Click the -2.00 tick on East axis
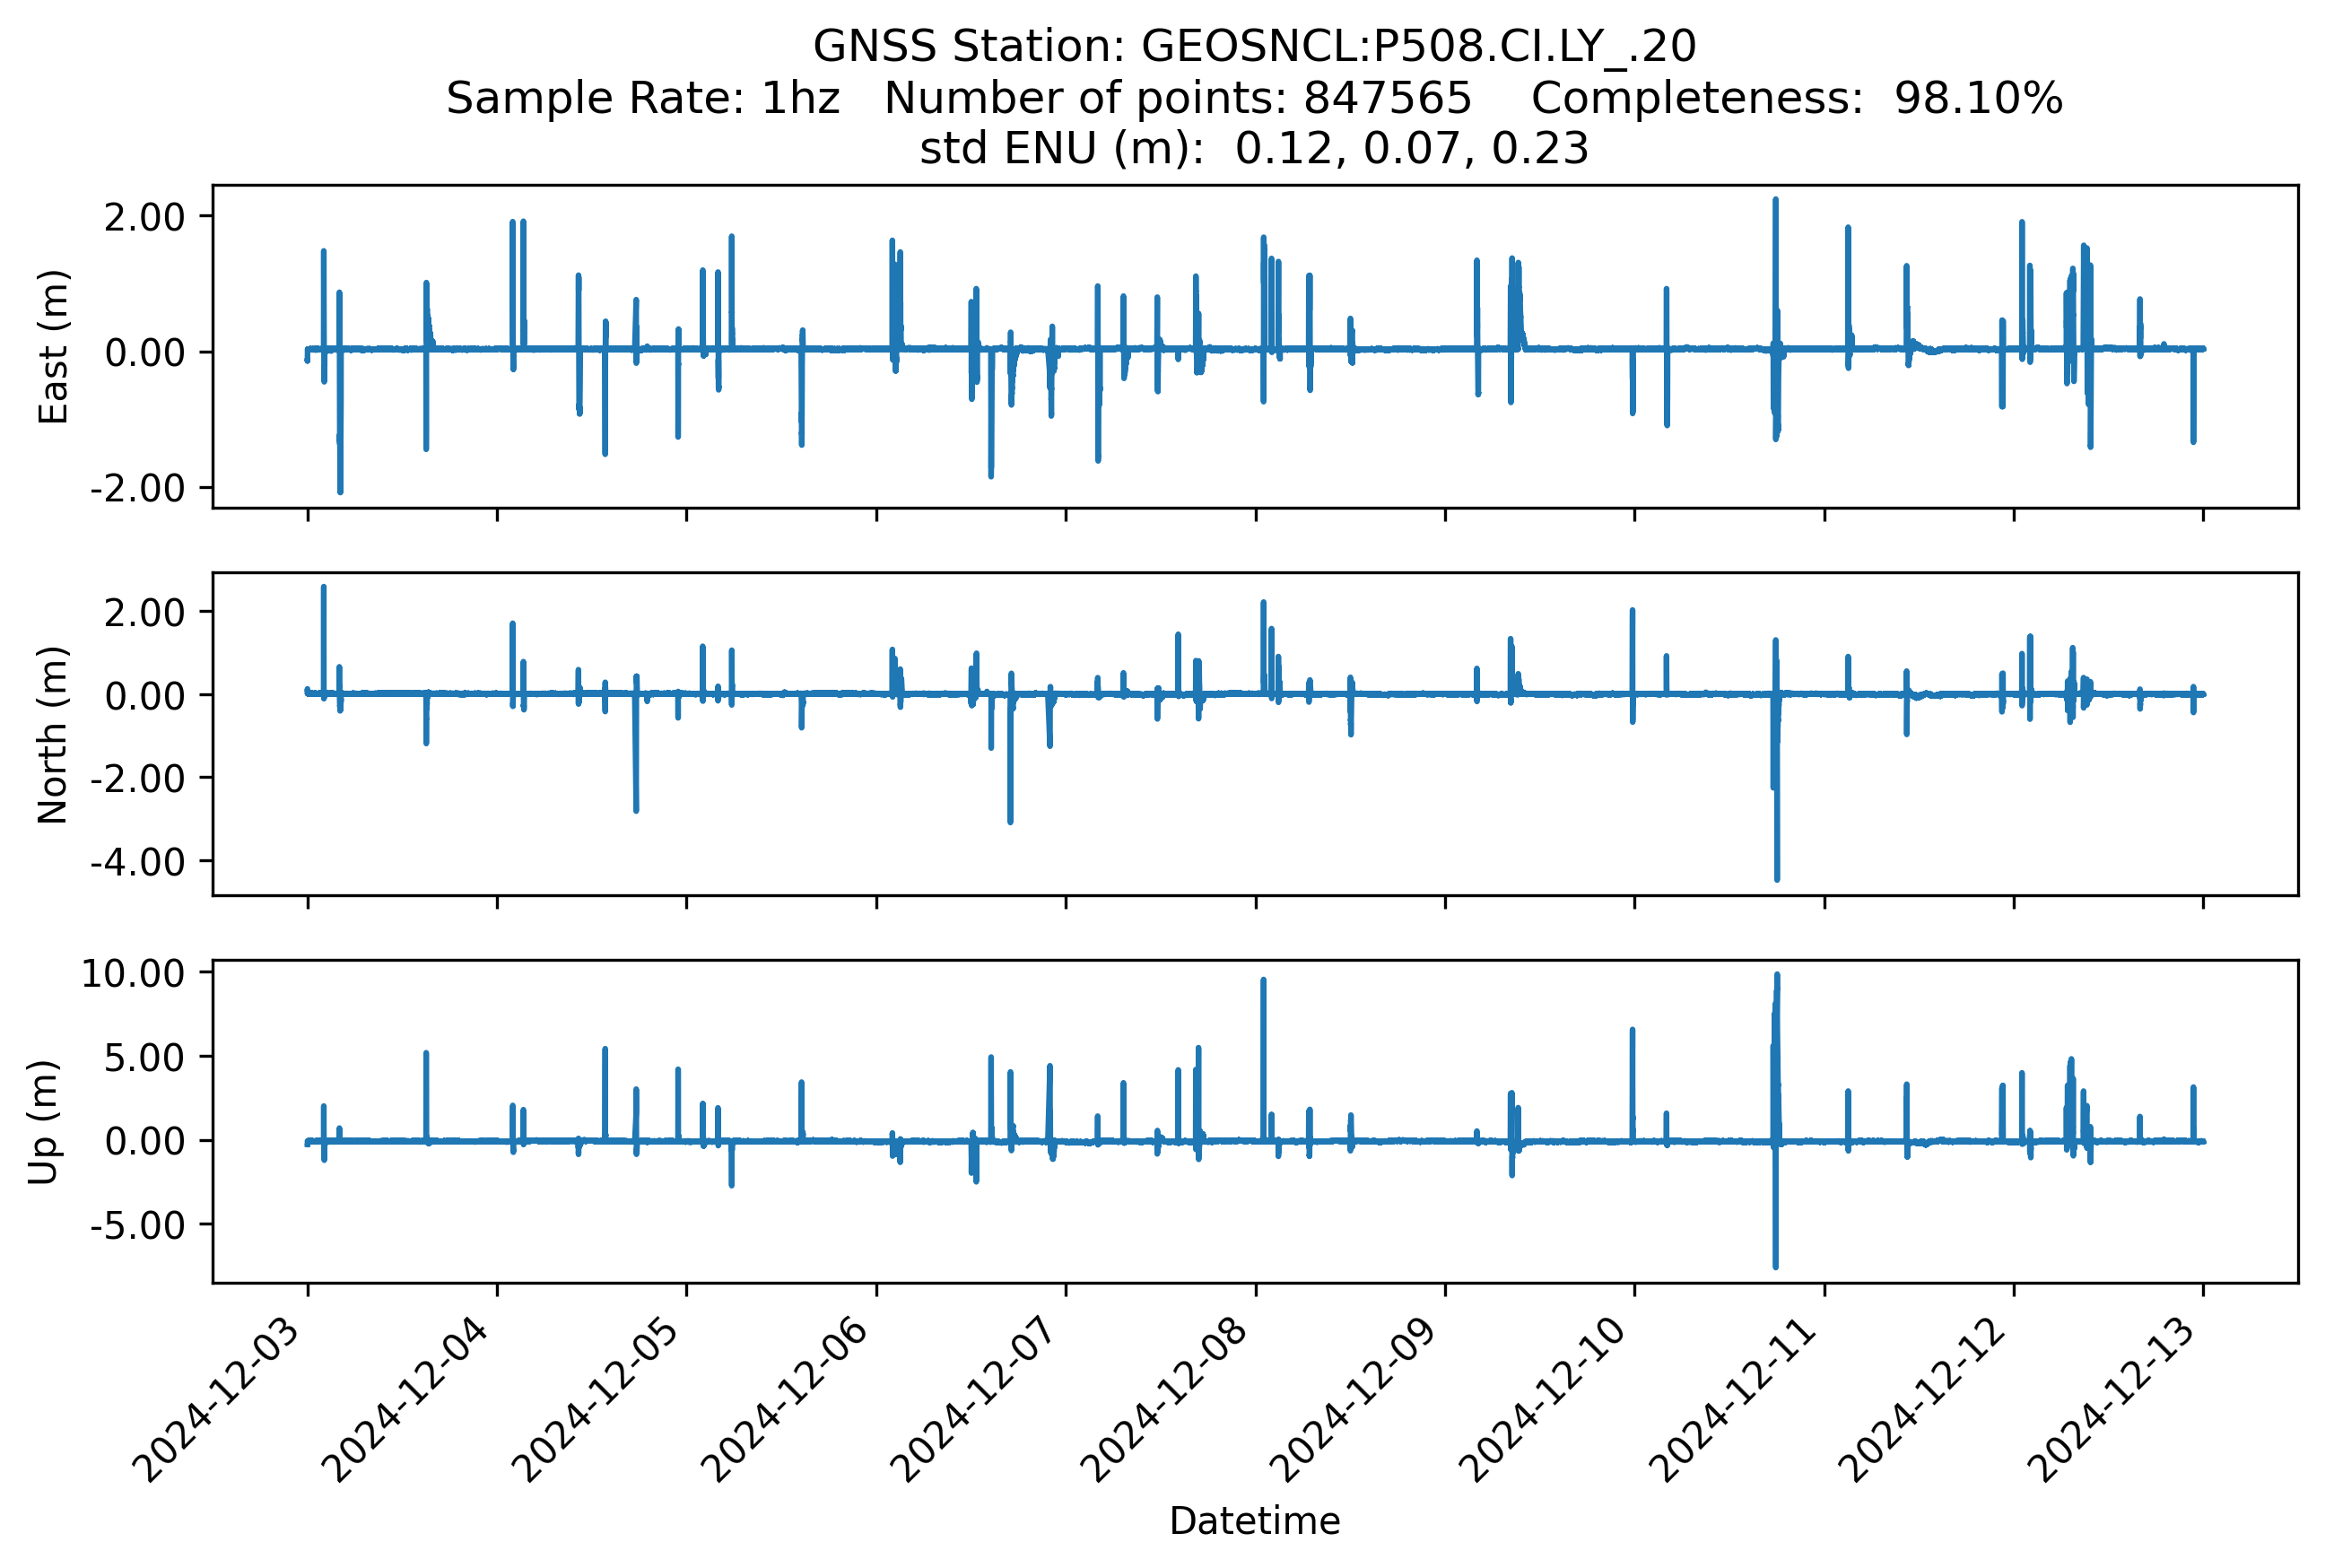The width and height of the screenshot is (2325, 1568). click(x=138, y=488)
